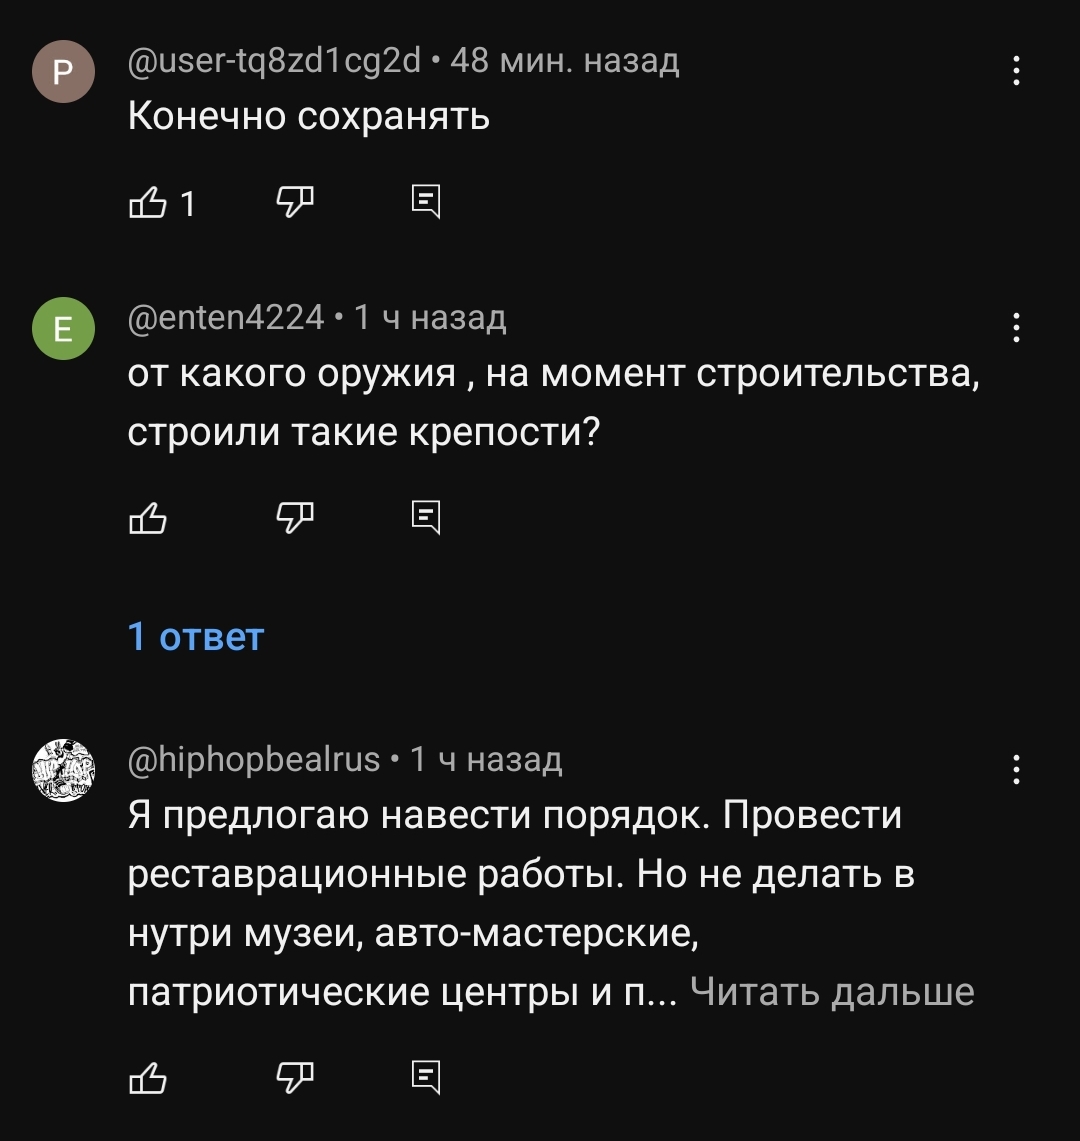
Task: Dislike the @hiphopbealrus comment
Action: coord(293,1076)
